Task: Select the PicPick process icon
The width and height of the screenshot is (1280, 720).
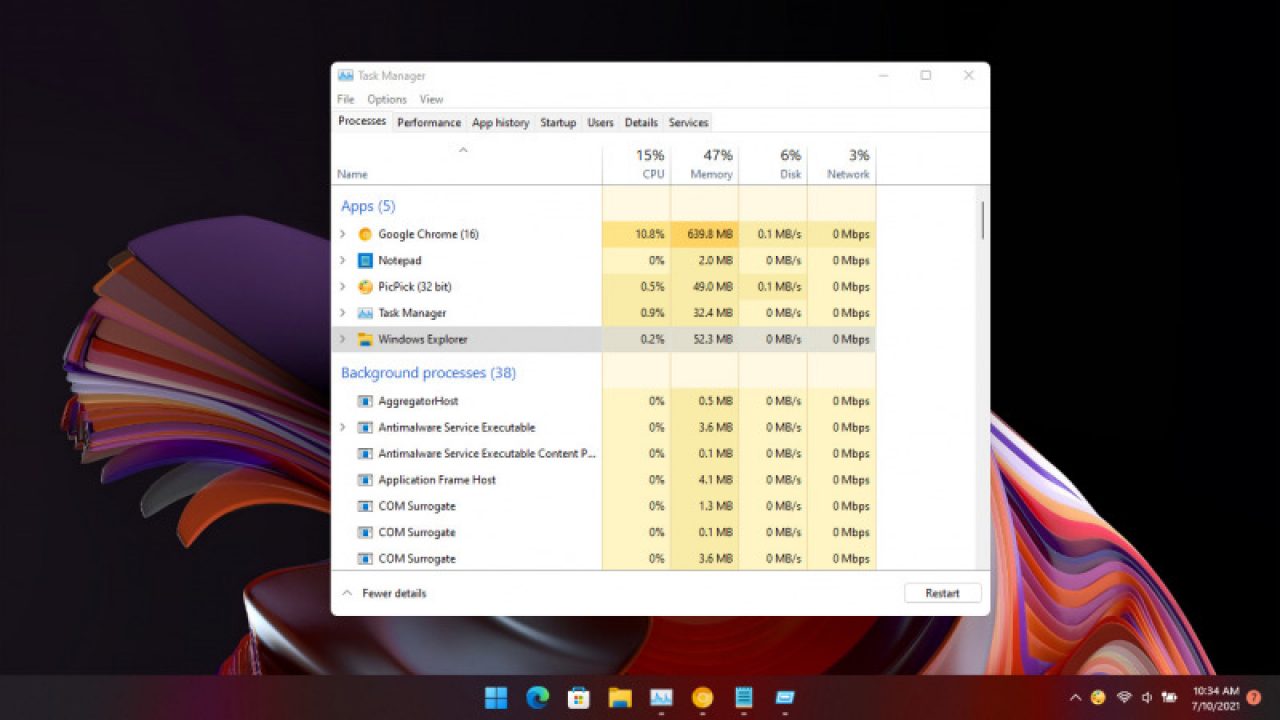Action: coord(365,287)
